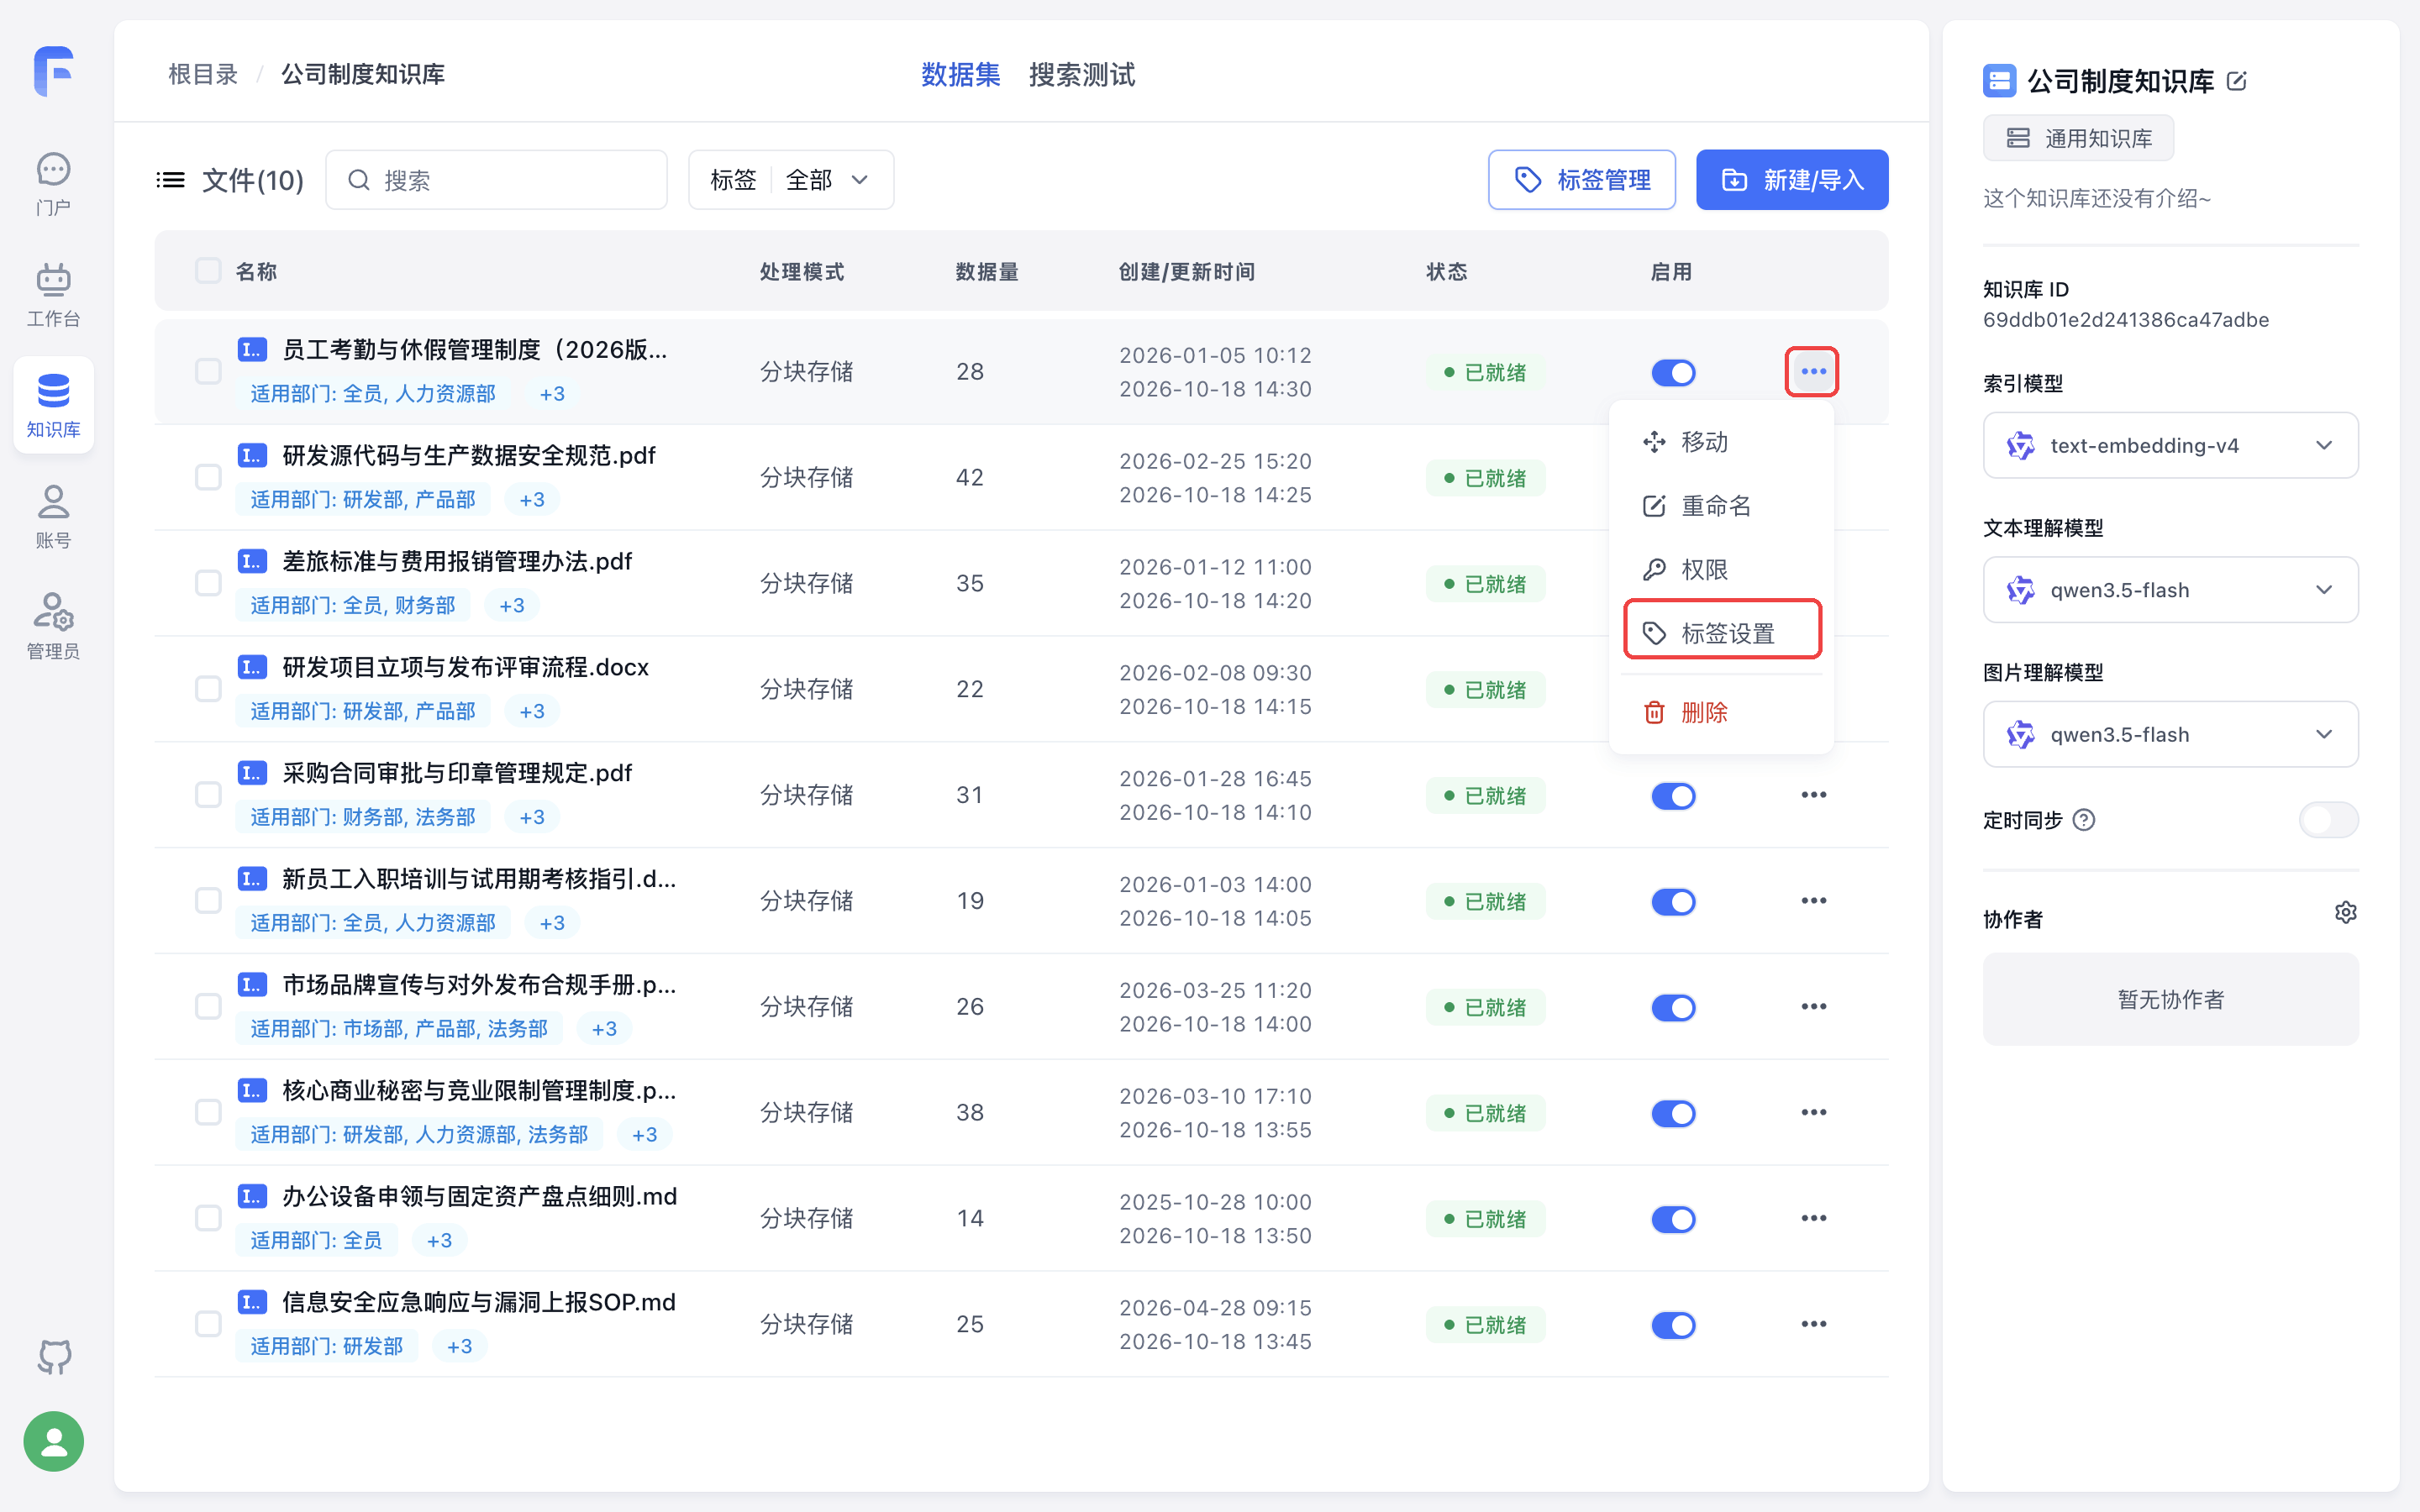Screen dimensions: 2420x1512
Task: Open the 索引模型 text-embedding-v4 dropdown
Action: pos(2170,445)
